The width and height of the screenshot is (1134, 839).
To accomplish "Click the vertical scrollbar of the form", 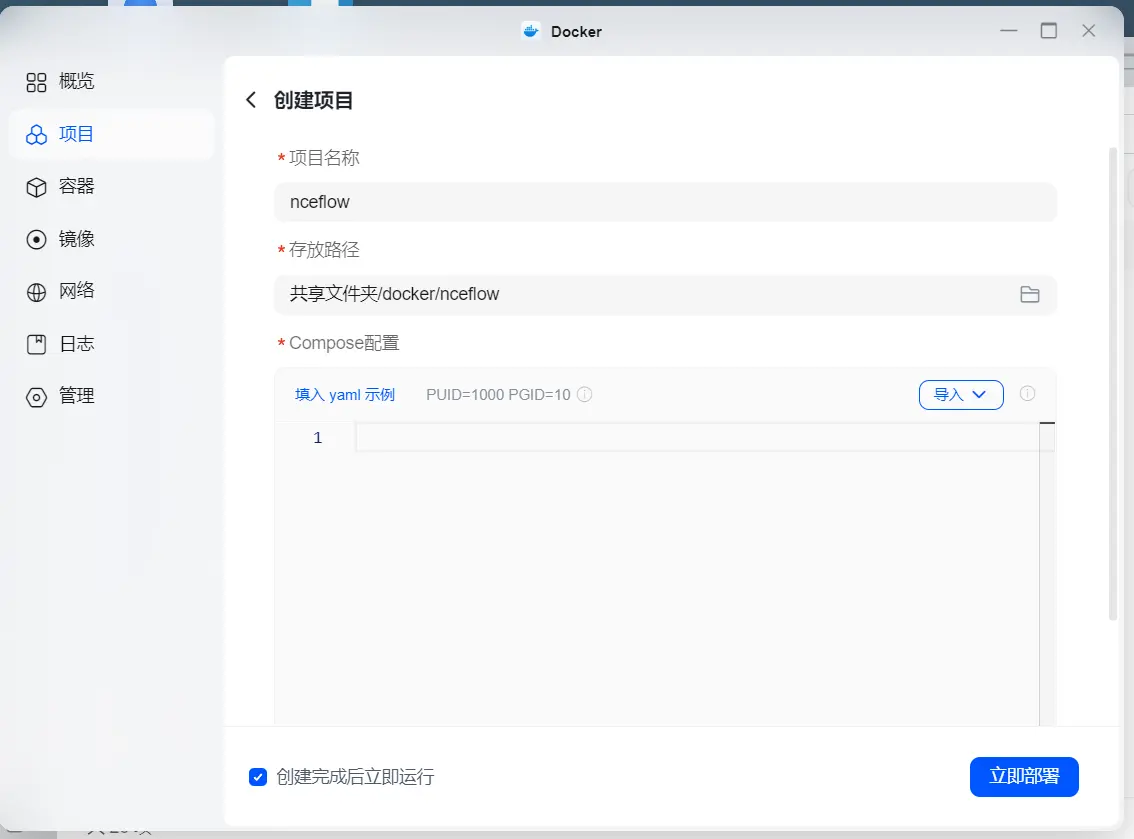I will tap(1113, 383).
